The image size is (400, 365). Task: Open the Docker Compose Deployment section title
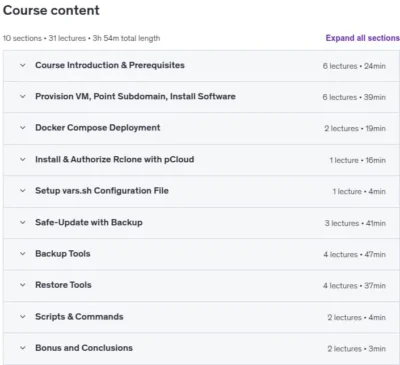pos(98,128)
